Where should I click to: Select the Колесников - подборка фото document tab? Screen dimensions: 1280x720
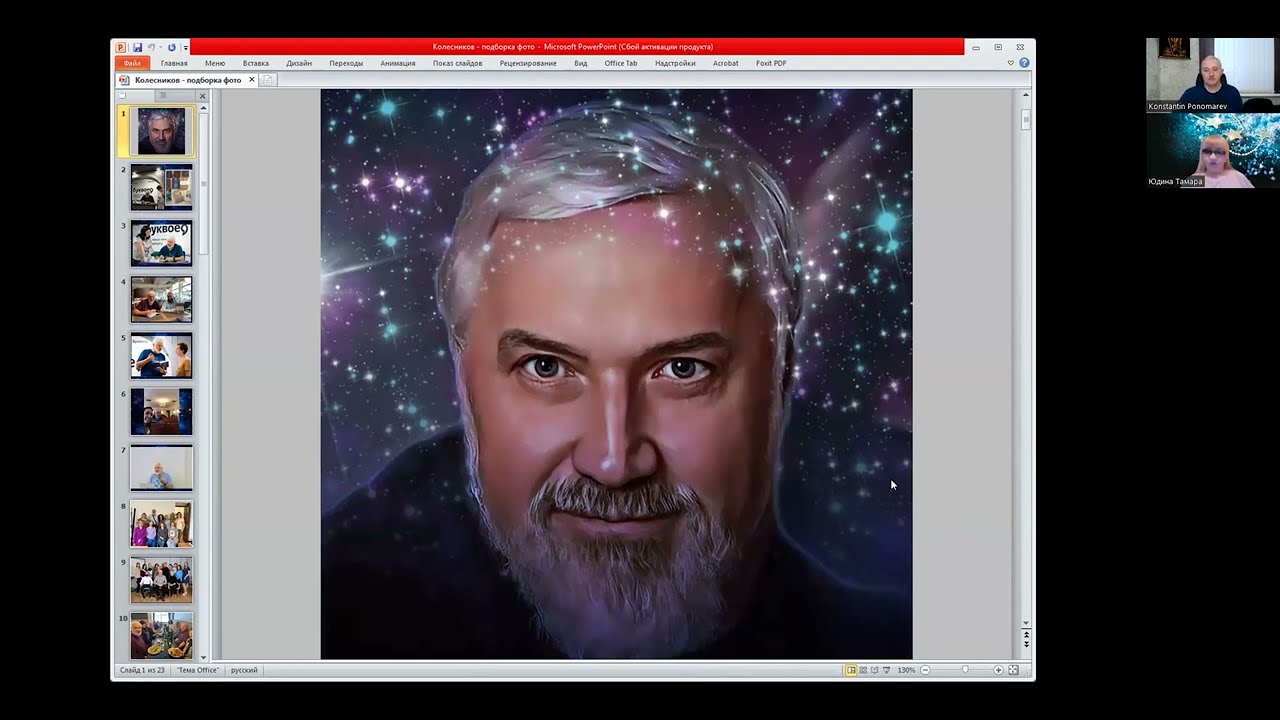click(x=187, y=80)
